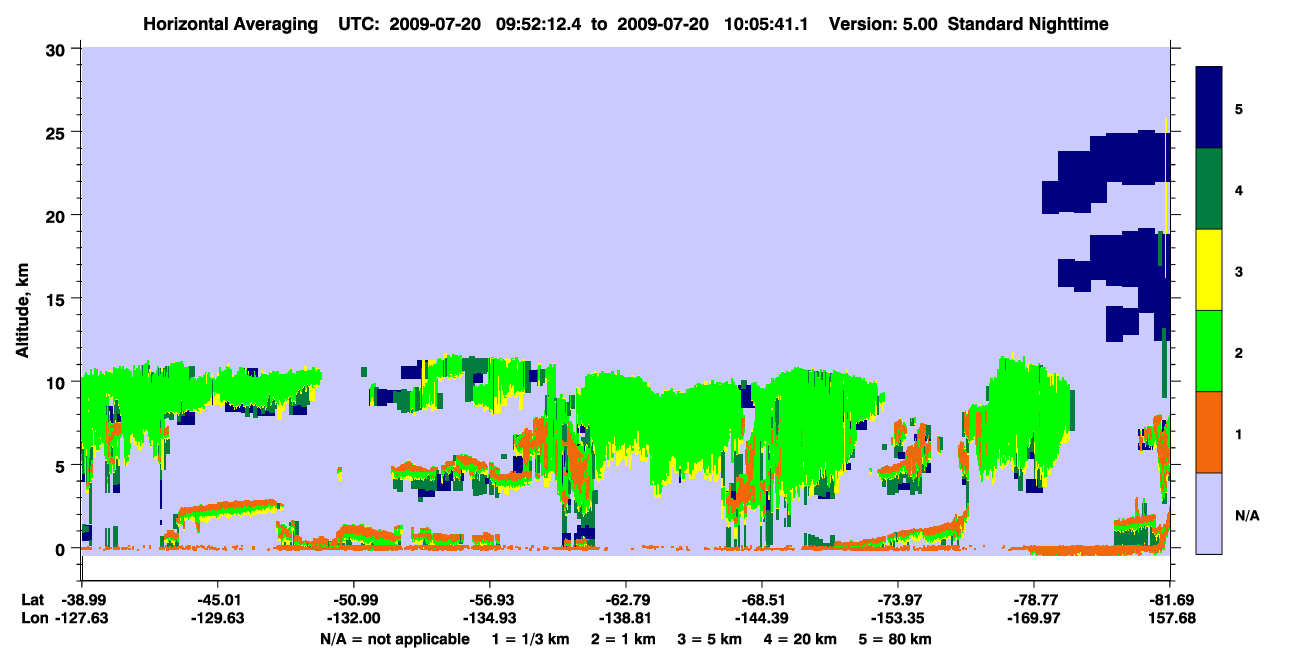The height and width of the screenshot is (667, 1300).
Task: Click latitude value -81.69
Action: click(x=1170, y=600)
